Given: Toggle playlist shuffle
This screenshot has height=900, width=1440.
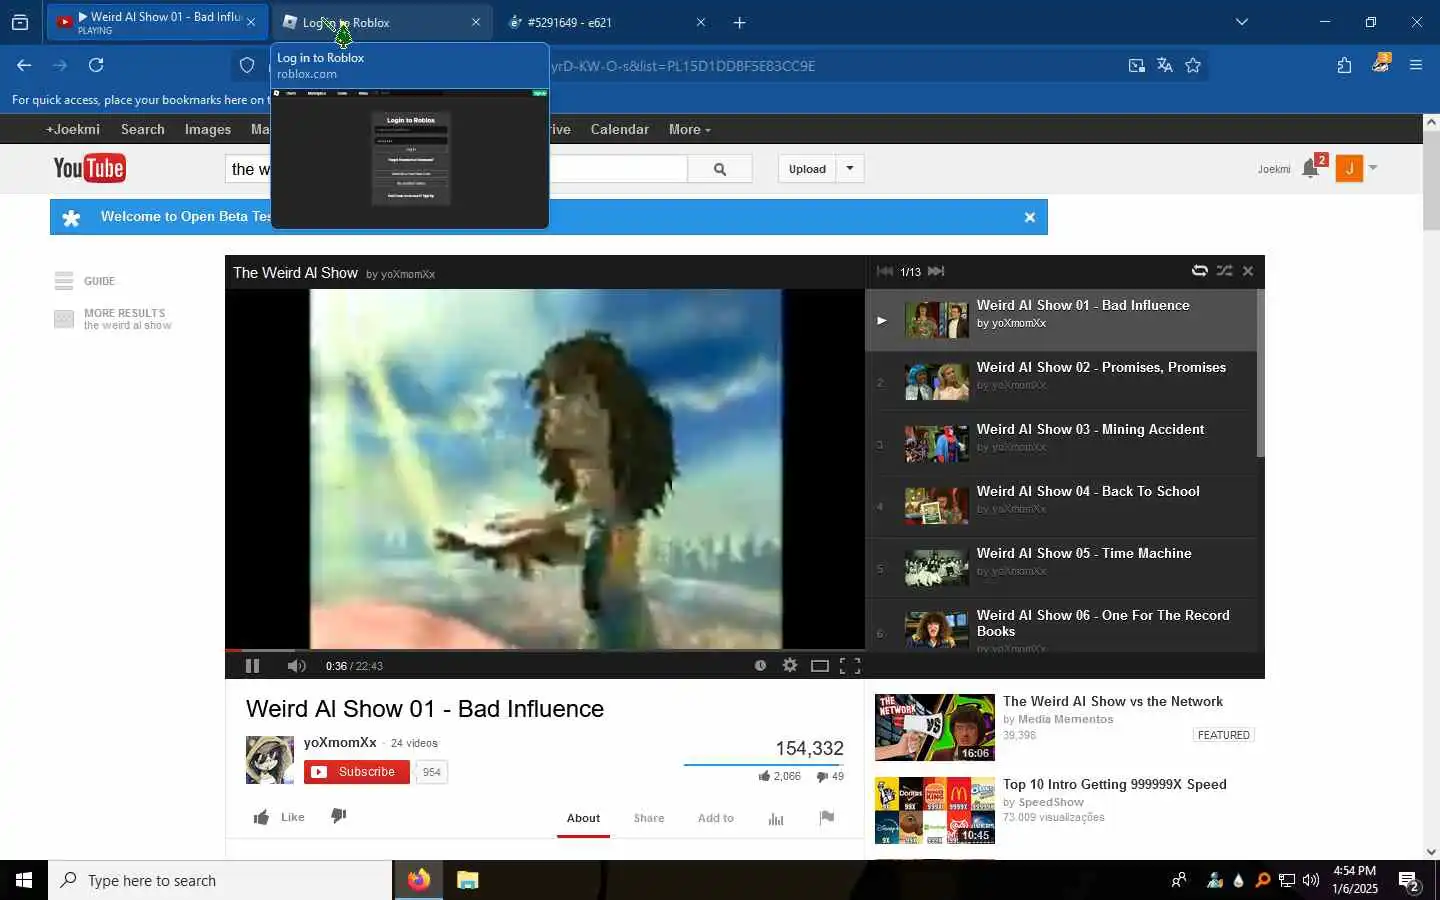Looking at the screenshot, I should tap(1224, 271).
